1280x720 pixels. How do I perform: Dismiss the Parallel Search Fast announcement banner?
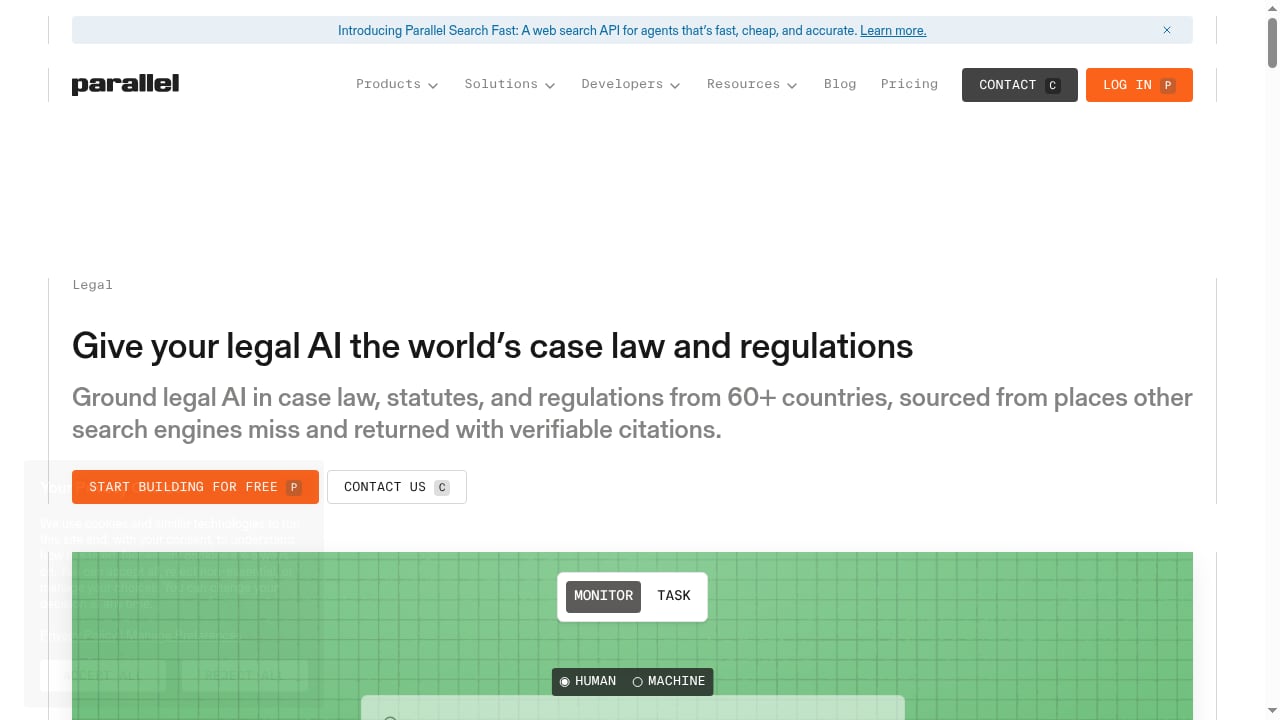point(1166,30)
